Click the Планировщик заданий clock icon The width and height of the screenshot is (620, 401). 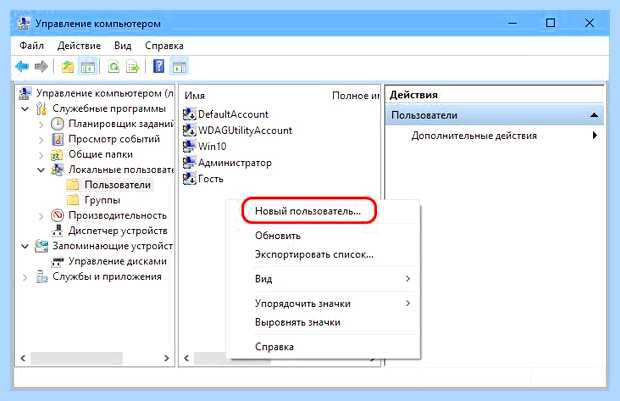57,124
